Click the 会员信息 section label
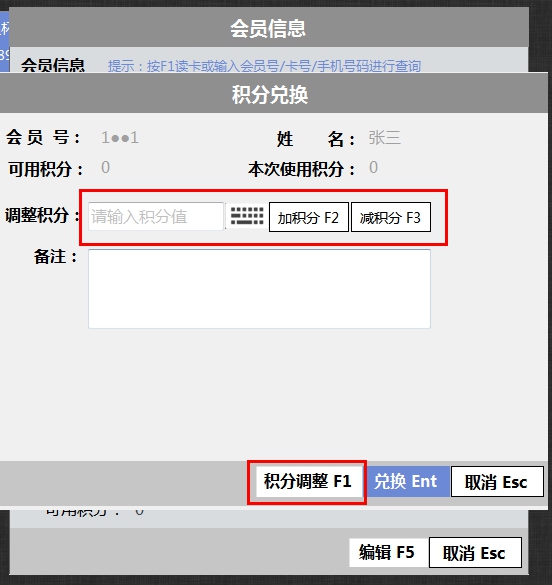The image size is (552, 585). pyautogui.click(x=53, y=65)
